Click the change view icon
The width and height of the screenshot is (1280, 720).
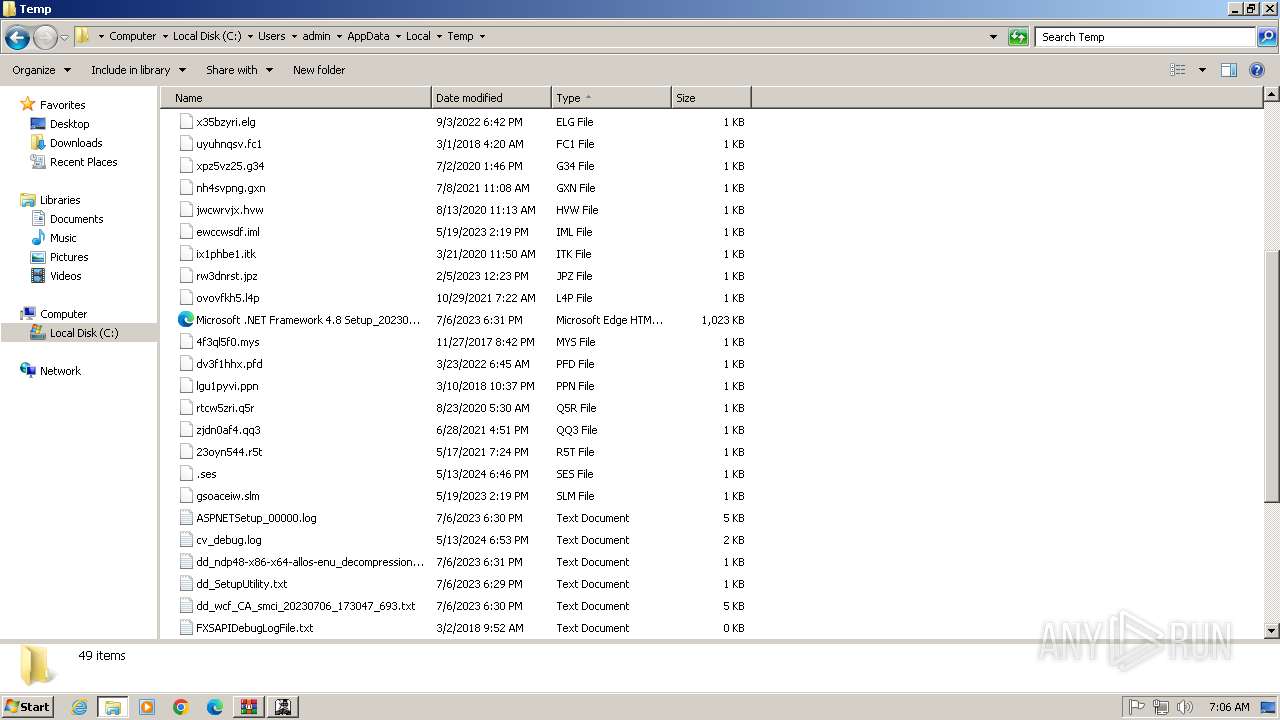1178,70
